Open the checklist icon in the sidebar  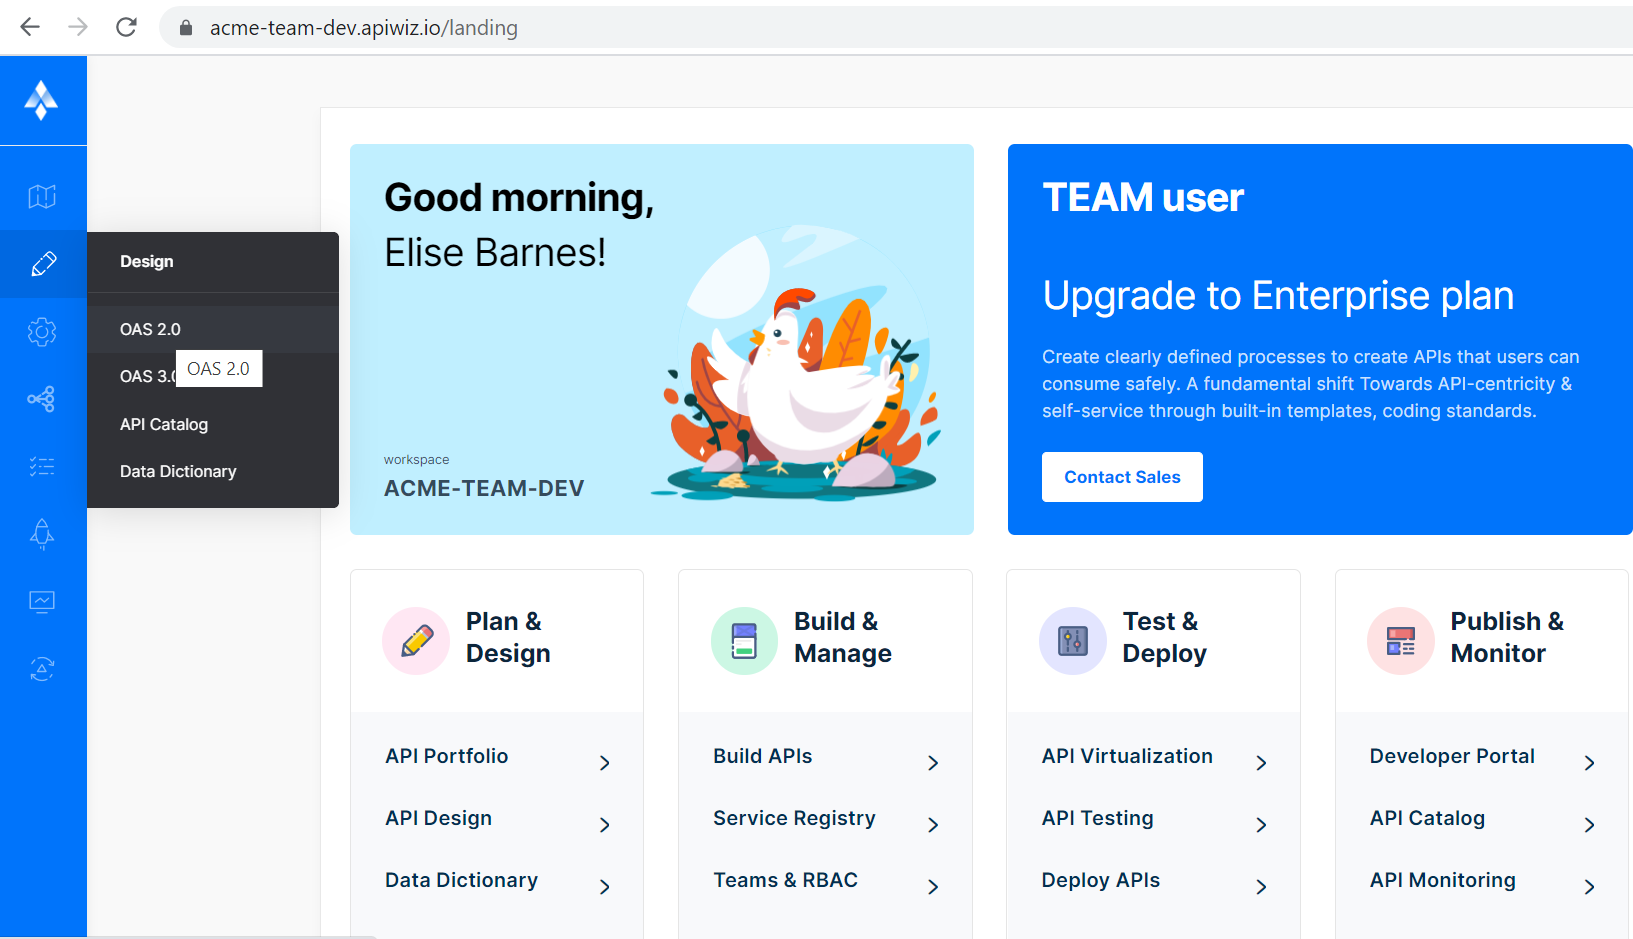click(42, 466)
